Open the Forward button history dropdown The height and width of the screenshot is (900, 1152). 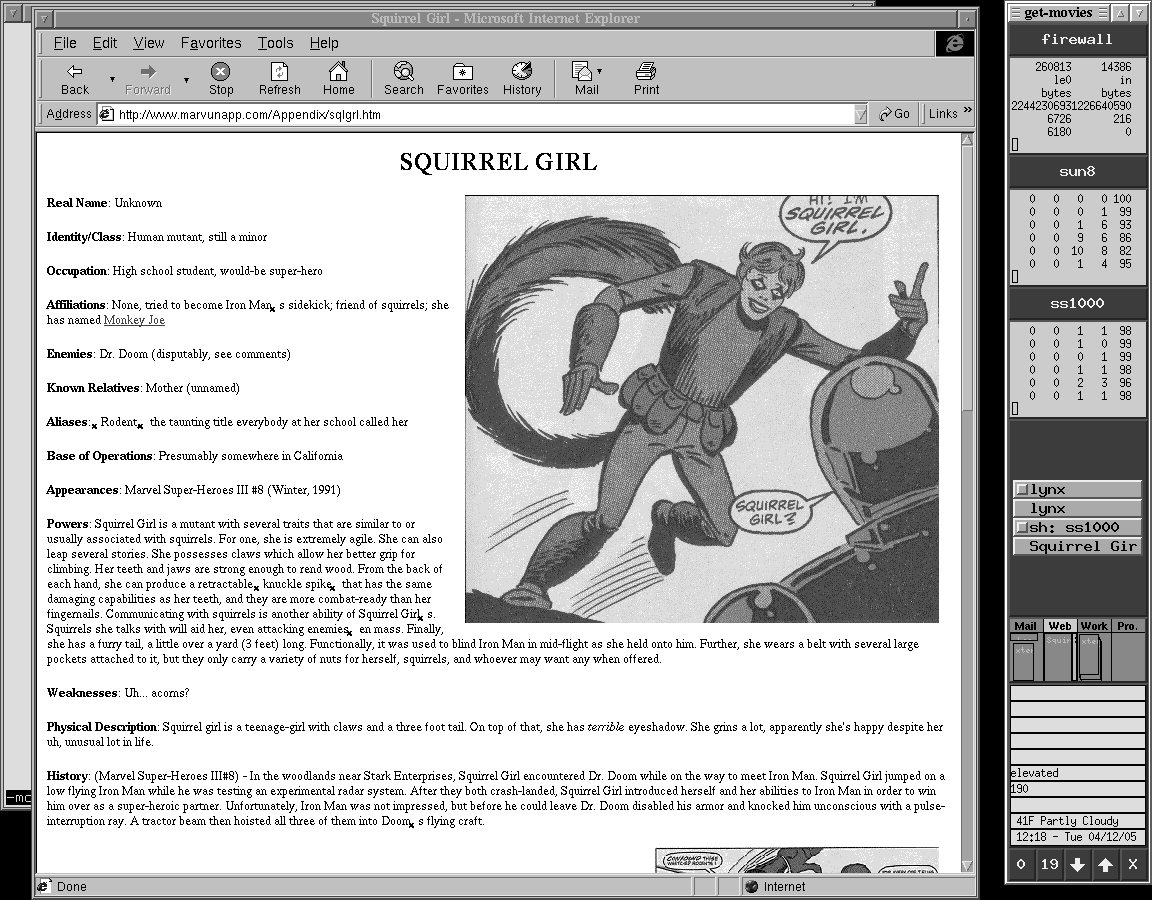click(186, 79)
